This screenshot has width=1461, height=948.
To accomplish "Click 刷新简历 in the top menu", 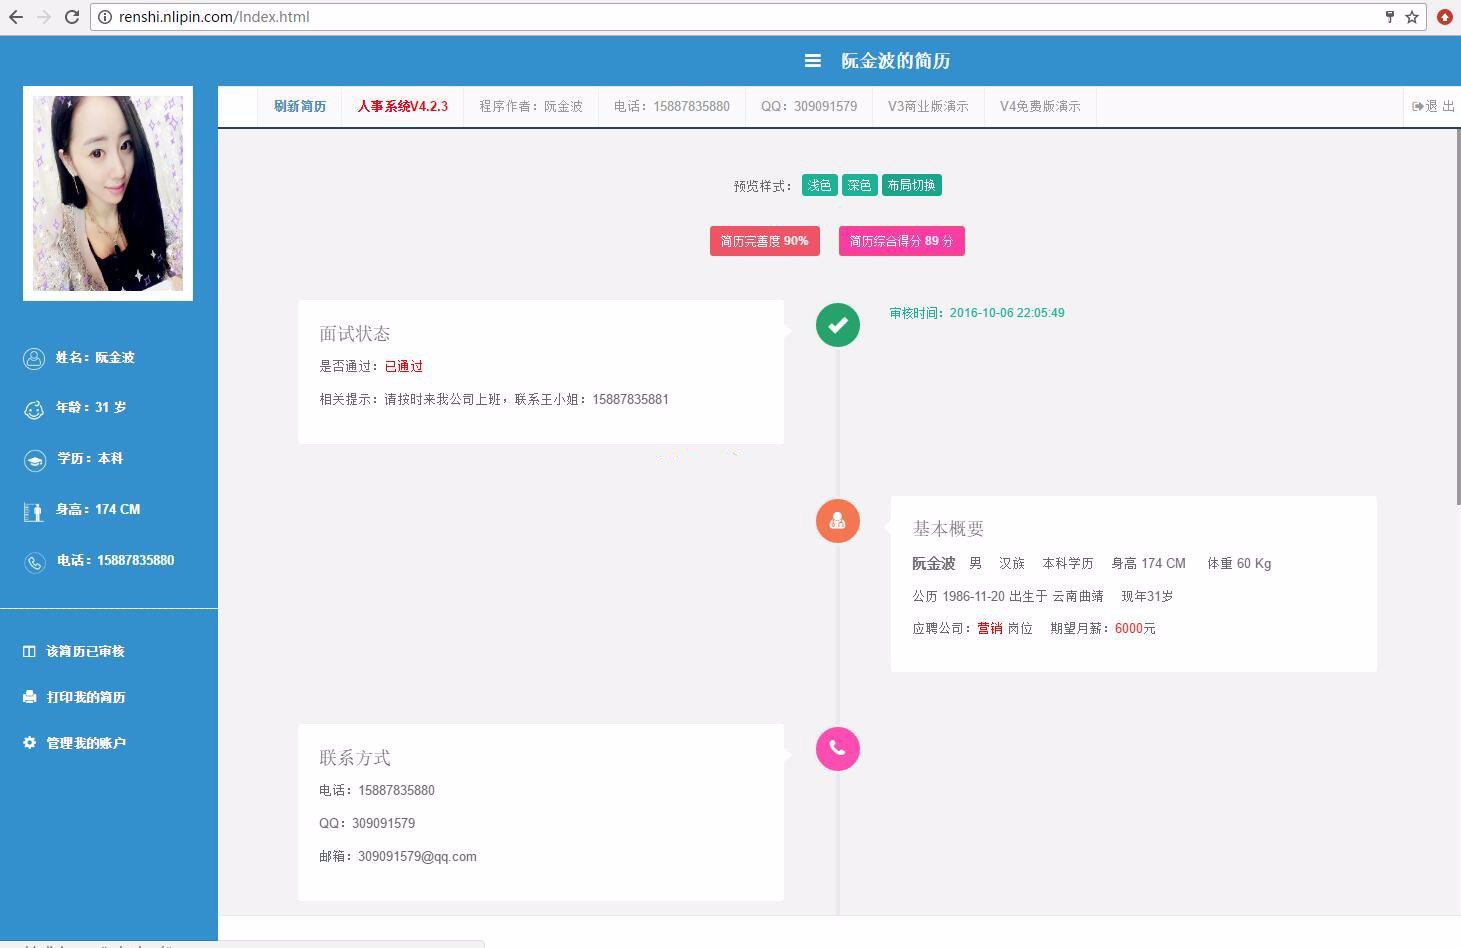I will pyautogui.click(x=300, y=106).
